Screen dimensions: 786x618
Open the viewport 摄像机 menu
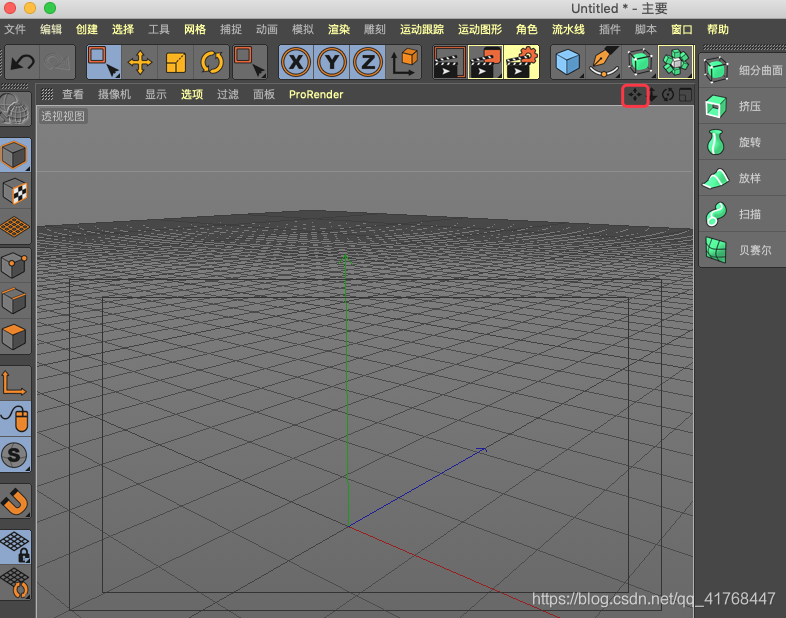point(114,95)
